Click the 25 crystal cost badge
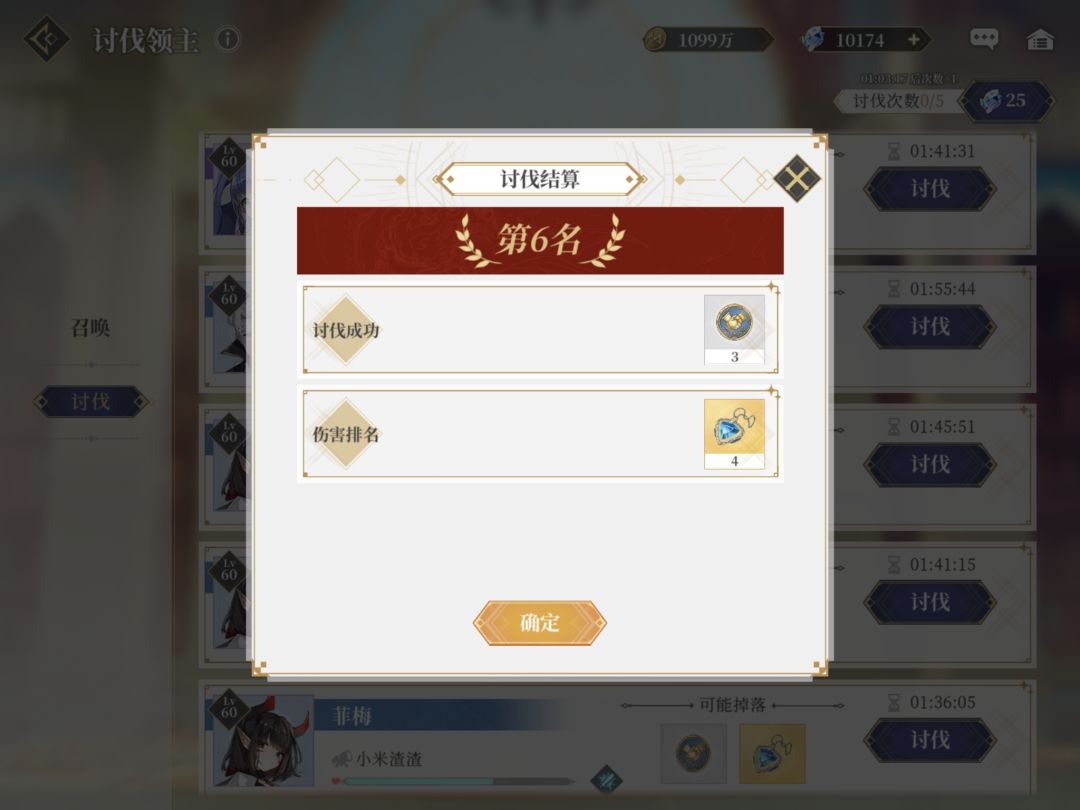 point(1006,101)
